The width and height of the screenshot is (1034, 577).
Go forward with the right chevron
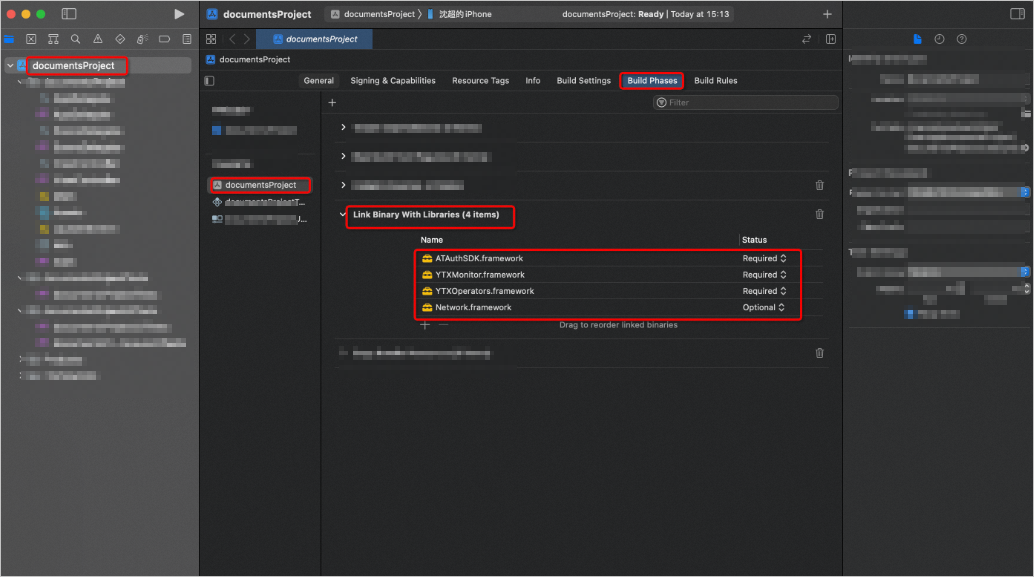(x=247, y=39)
